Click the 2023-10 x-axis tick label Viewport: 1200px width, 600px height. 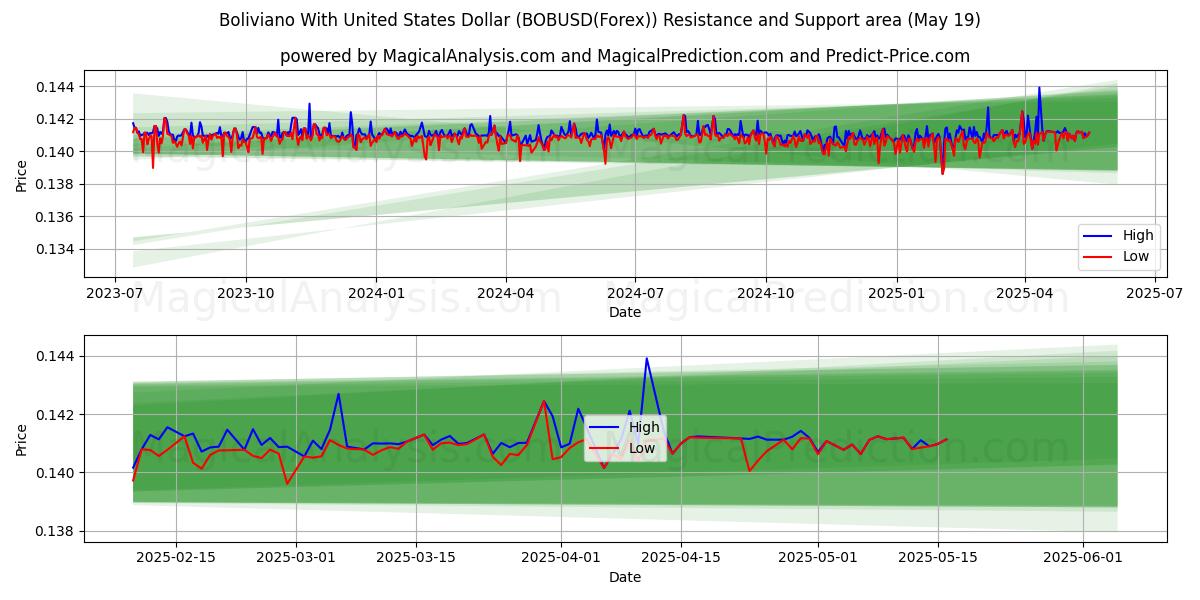tap(246, 293)
